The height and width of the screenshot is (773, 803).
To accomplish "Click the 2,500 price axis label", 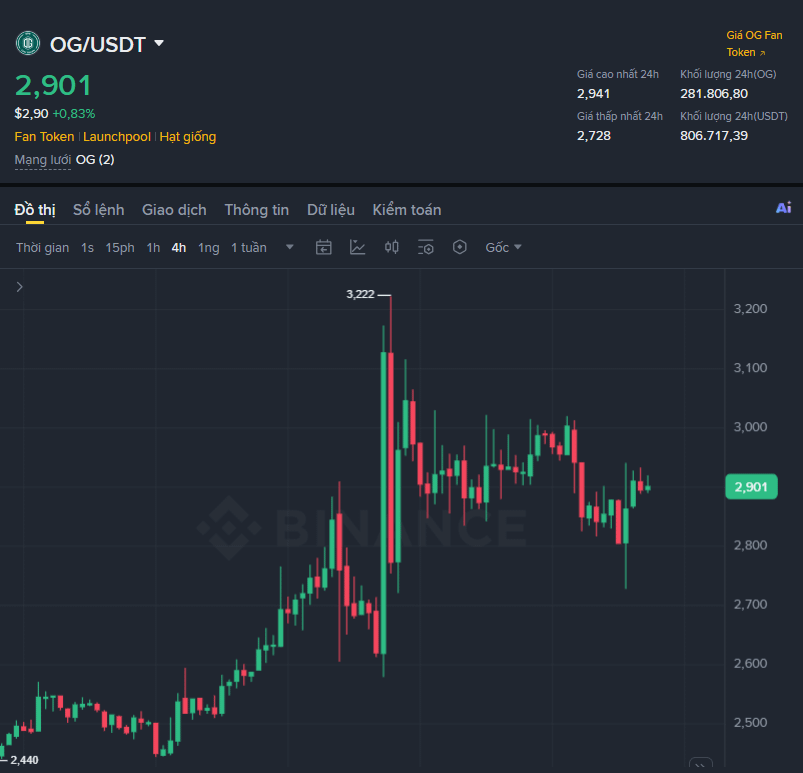I will click(x=750, y=723).
